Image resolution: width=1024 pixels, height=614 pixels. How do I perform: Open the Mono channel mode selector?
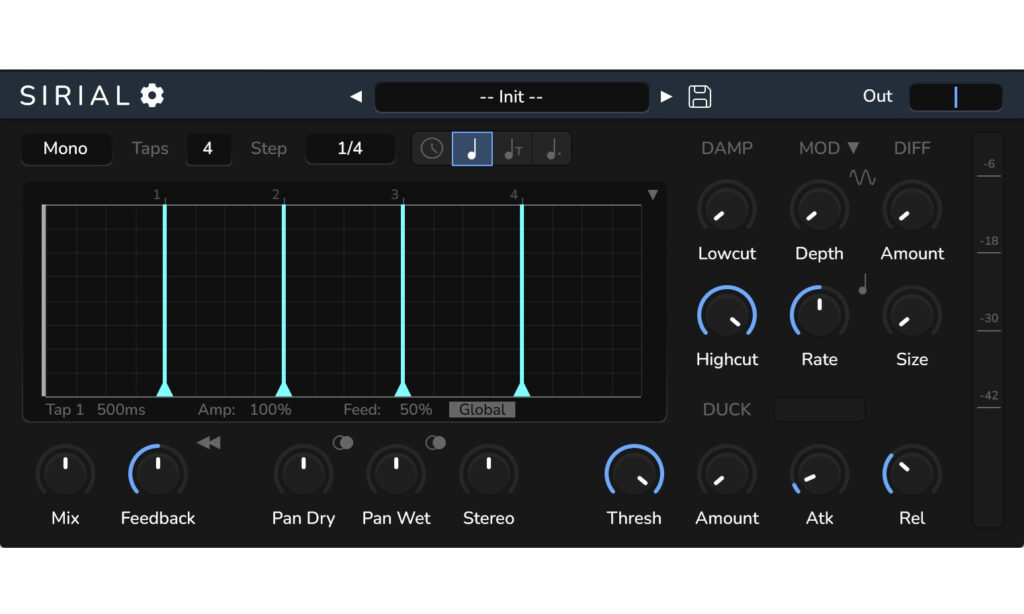[x=66, y=149]
